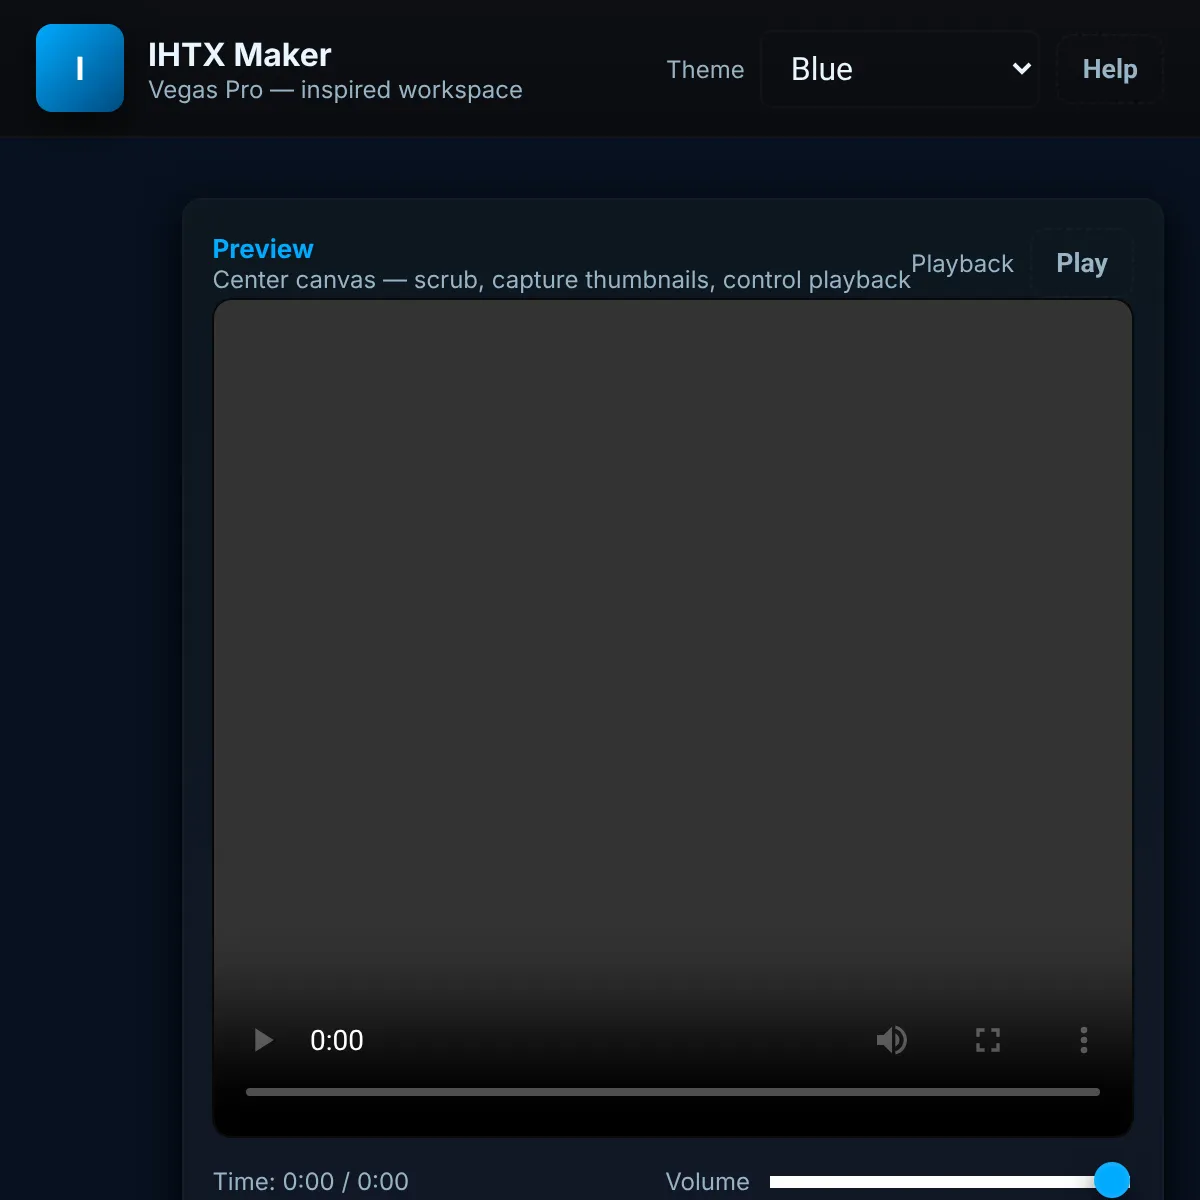Image resolution: width=1200 pixels, height=1200 pixels.
Task: Click the 0:00 timestamp in the video controls
Action: [337, 1040]
